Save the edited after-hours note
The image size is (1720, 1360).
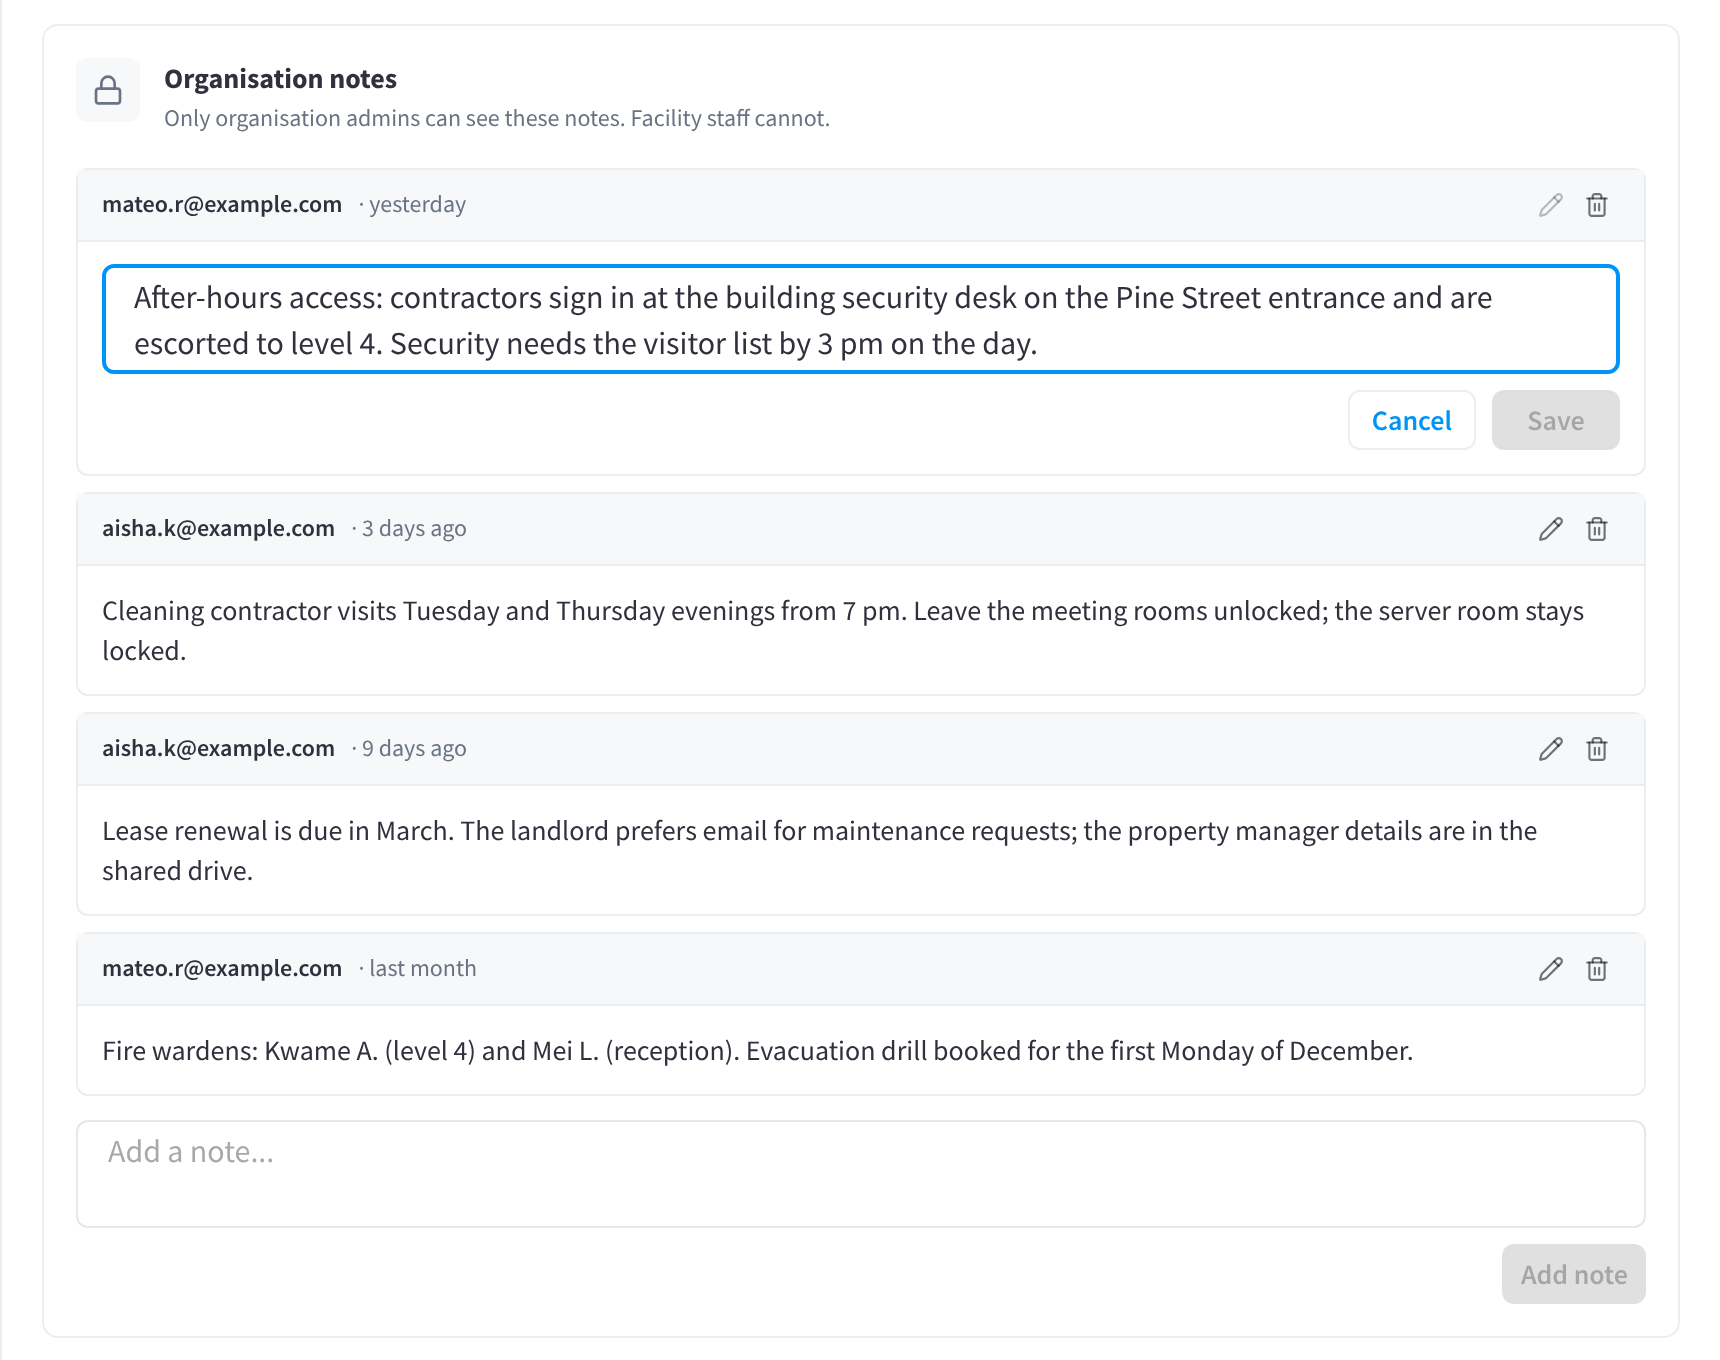point(1555,420)
